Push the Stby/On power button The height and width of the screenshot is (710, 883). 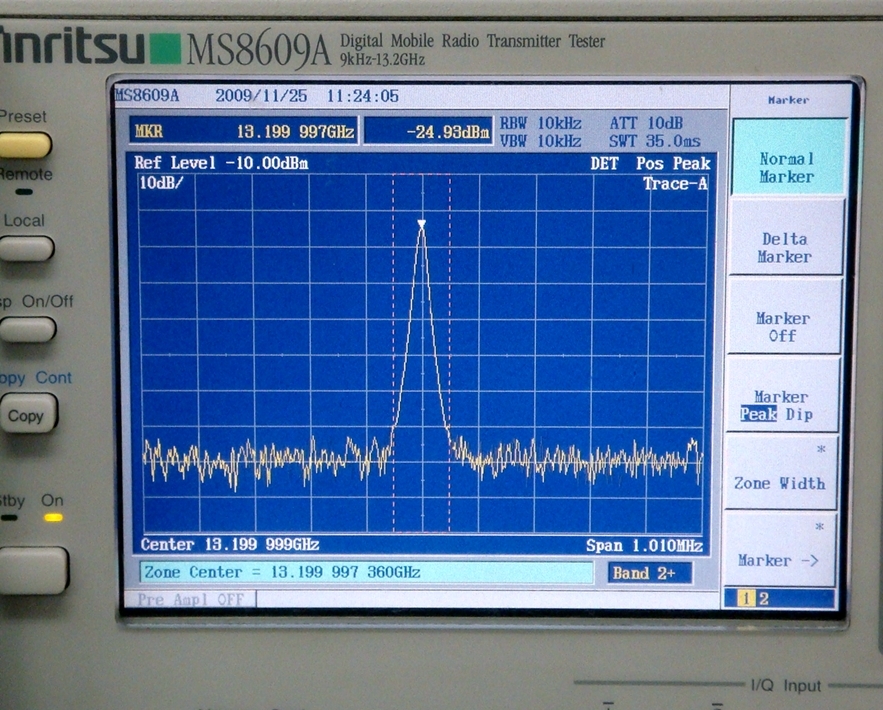coord(34,570)
